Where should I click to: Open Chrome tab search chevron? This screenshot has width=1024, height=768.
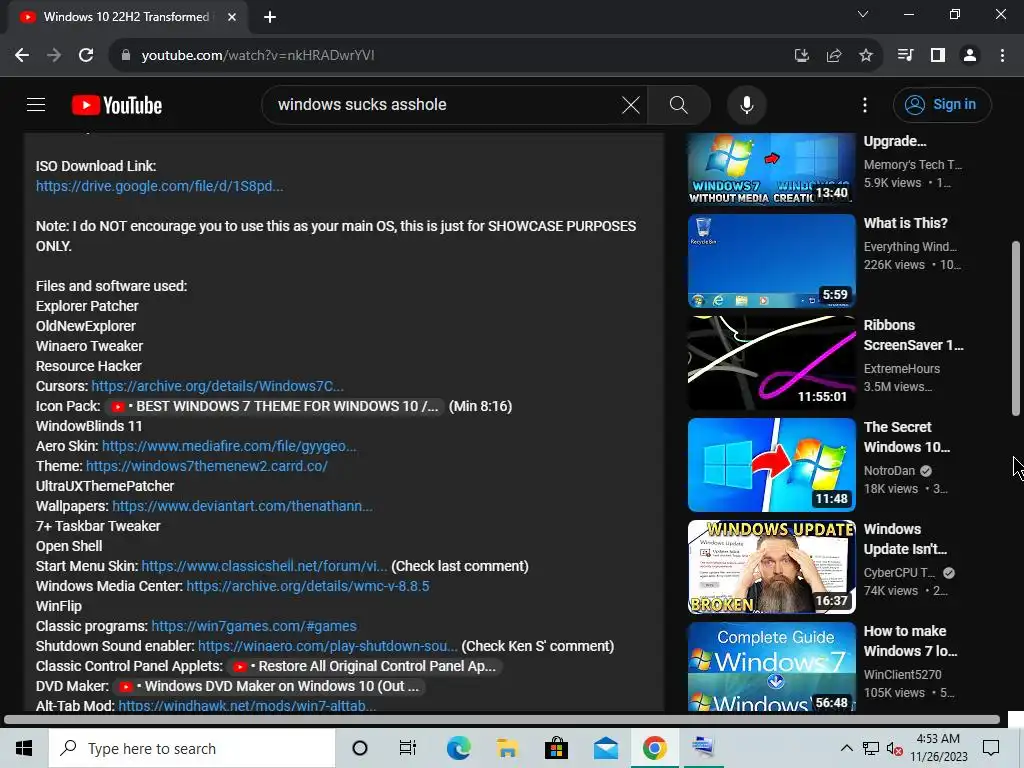point(863,14)
